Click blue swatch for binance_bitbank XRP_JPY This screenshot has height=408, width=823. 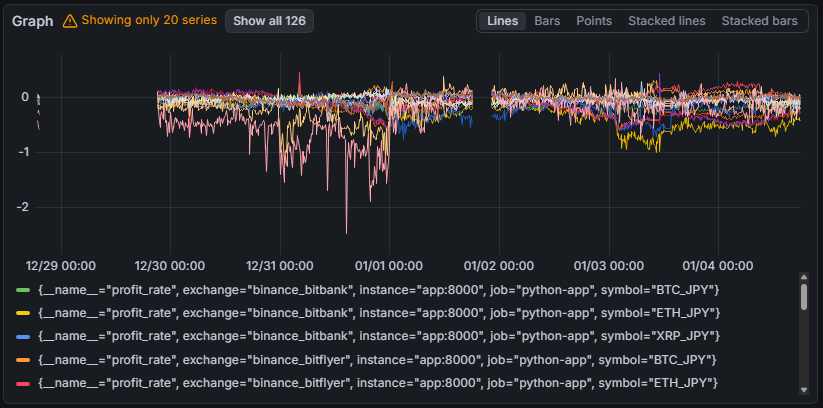click(23, 336)
